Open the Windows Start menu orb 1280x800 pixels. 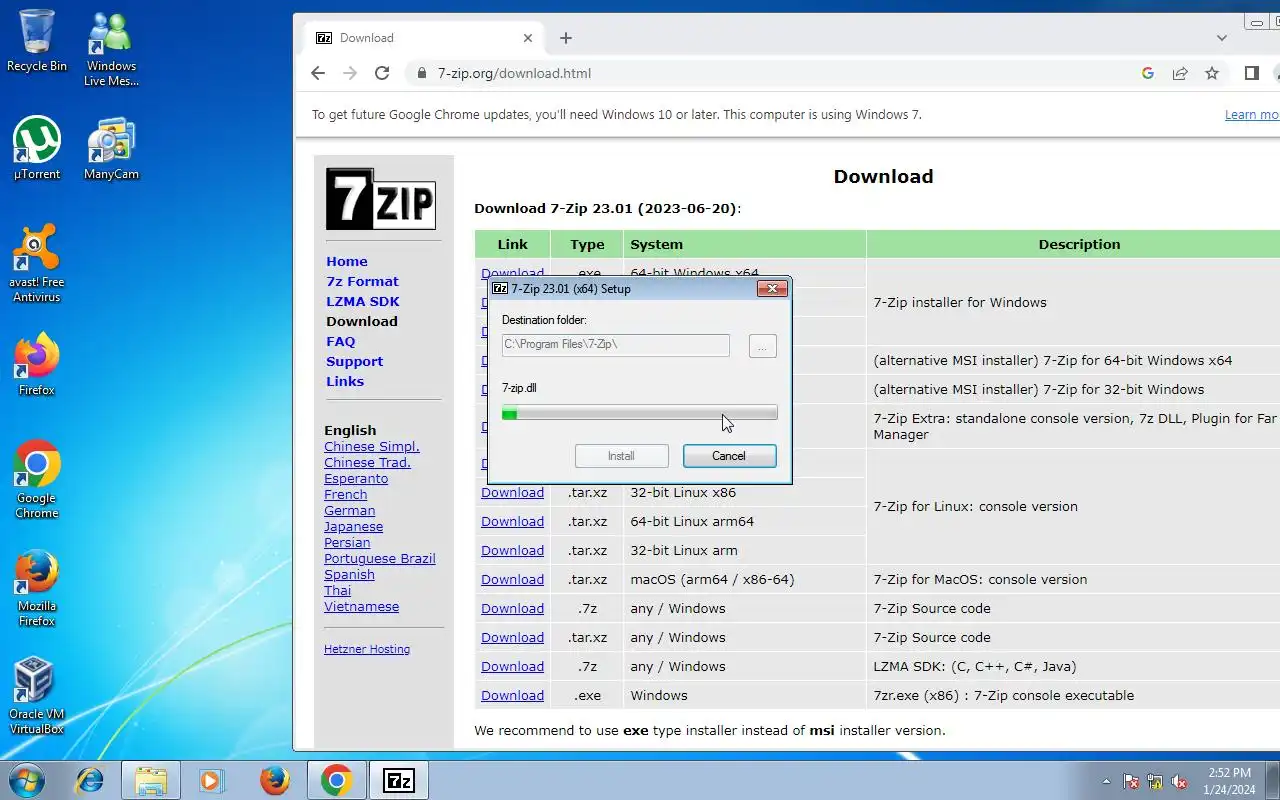click(26, 780)
